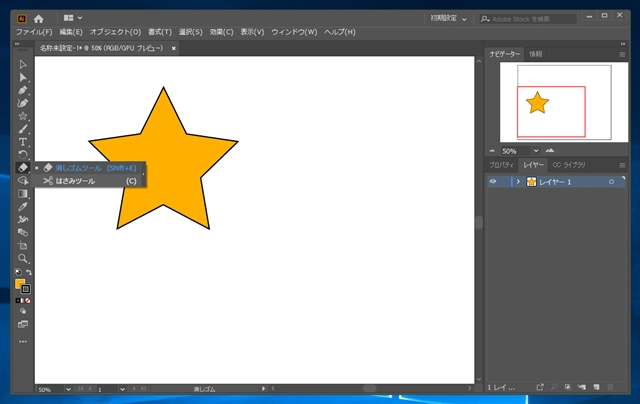Expand レイヤー 1 contents

pyautogui.click(x=518, y=182)
